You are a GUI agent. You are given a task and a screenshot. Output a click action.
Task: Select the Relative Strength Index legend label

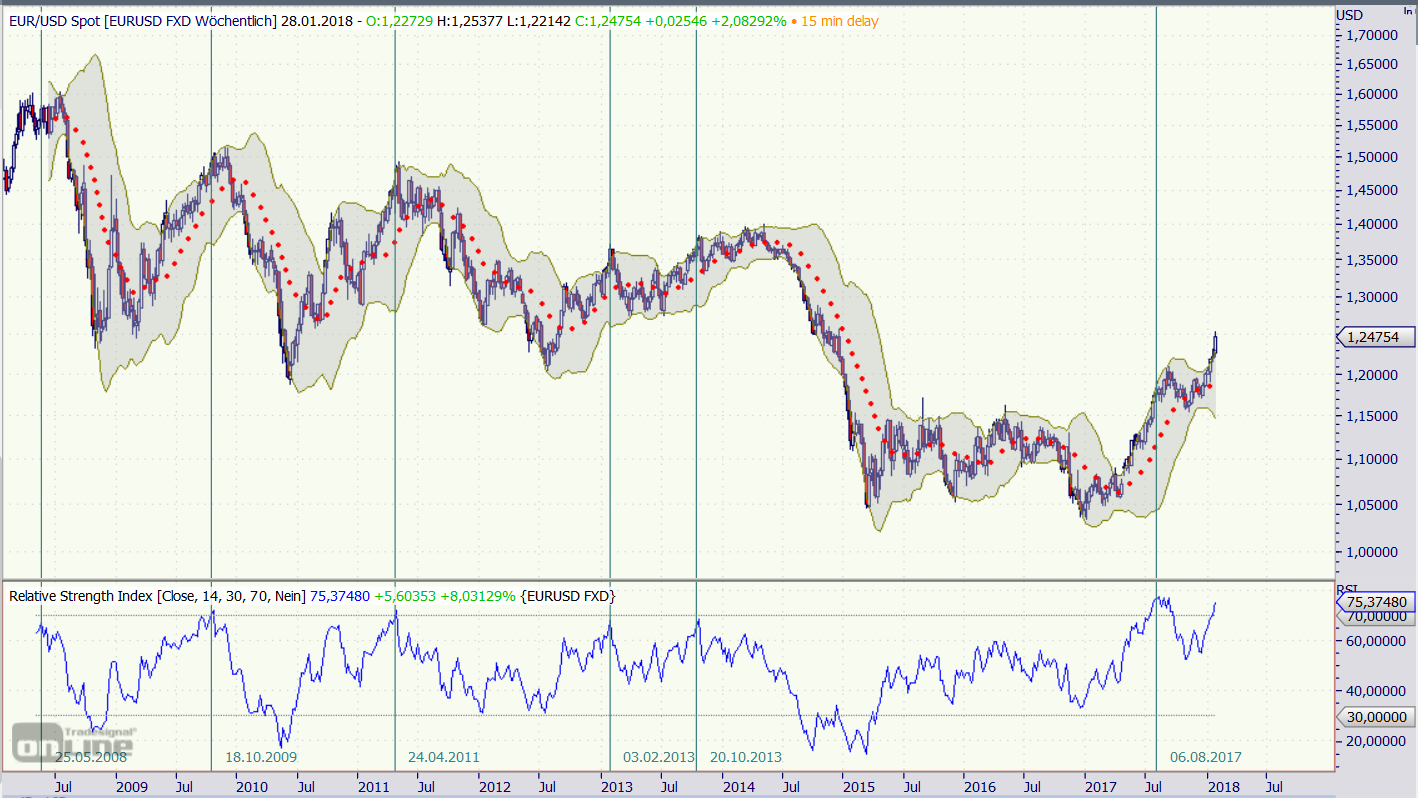tap(157, 595)
